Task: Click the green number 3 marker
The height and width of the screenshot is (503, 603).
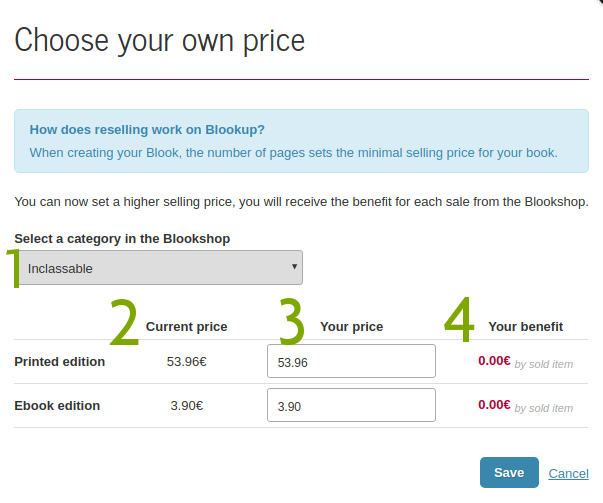Action: pos(292,321)
